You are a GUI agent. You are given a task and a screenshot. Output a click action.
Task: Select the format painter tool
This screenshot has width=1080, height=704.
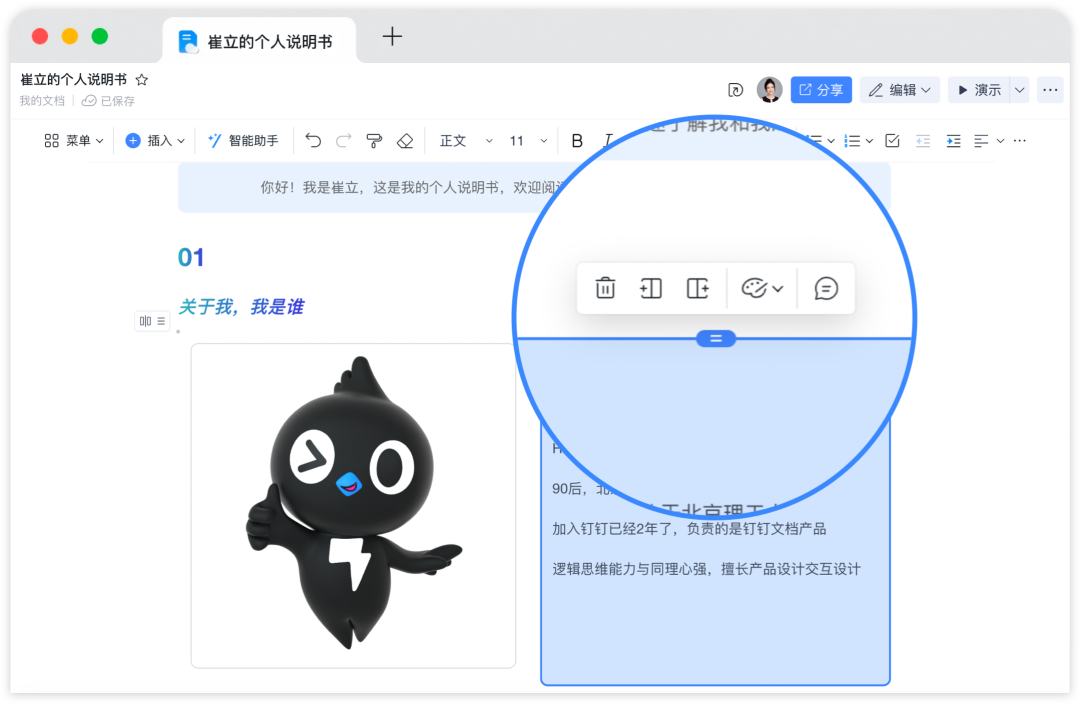(374, 141)
